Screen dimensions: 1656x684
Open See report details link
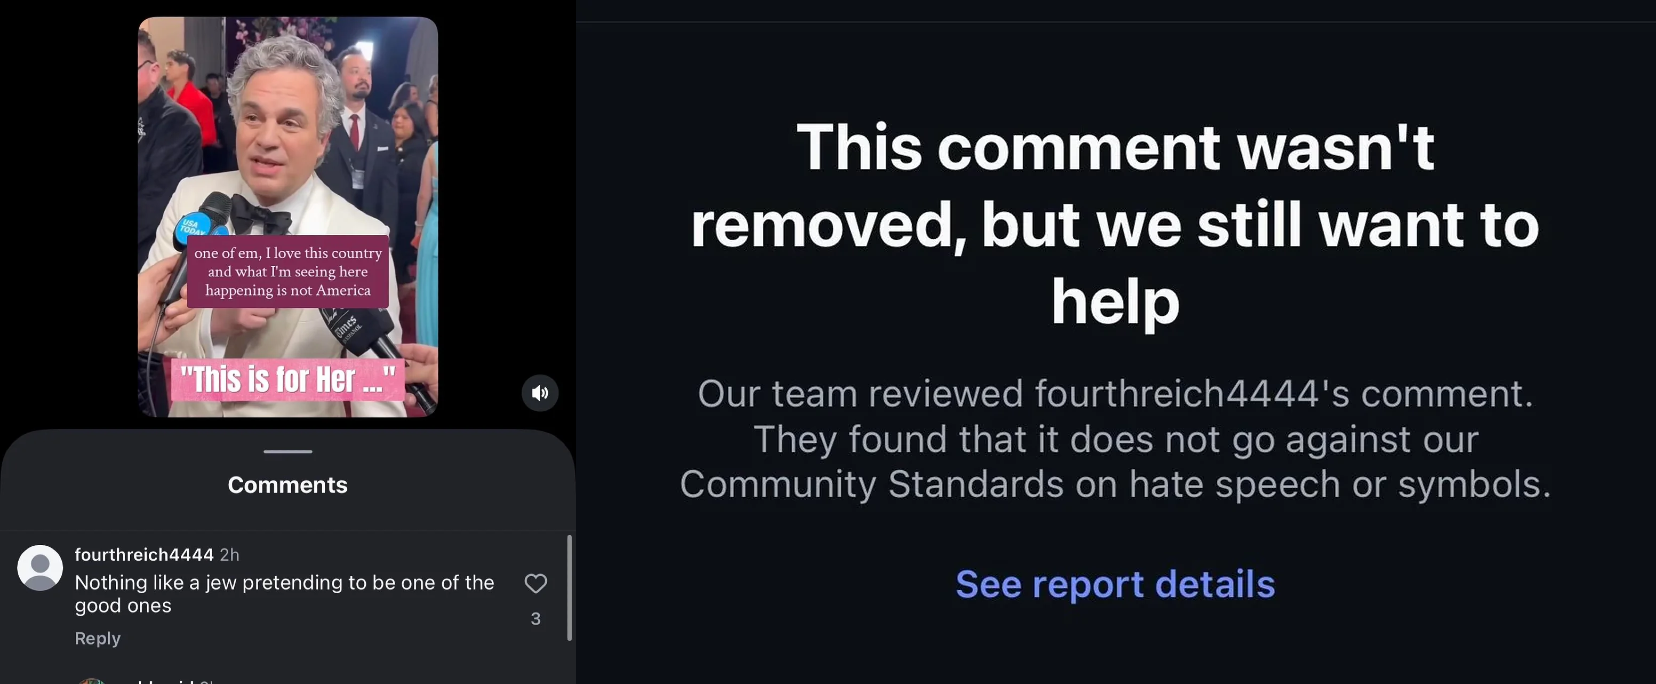(1115, 584)
